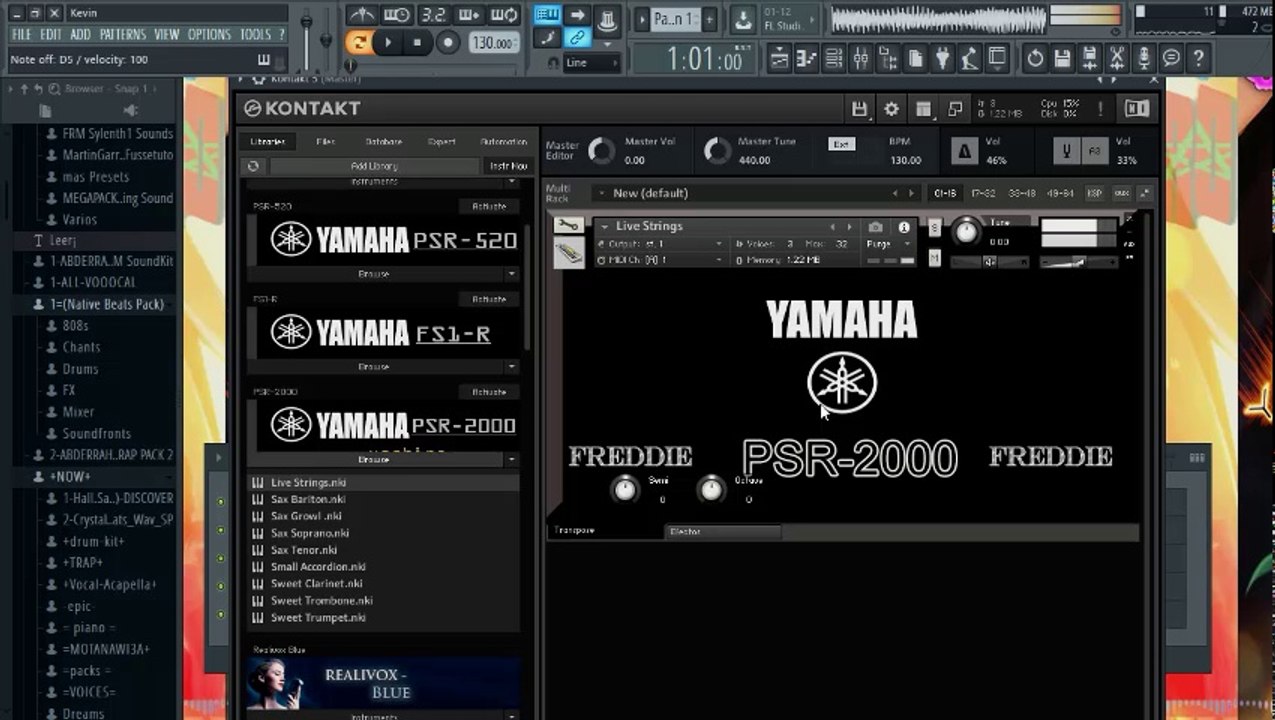Click the Native Instruments logo icon

tap(1136, 108)
